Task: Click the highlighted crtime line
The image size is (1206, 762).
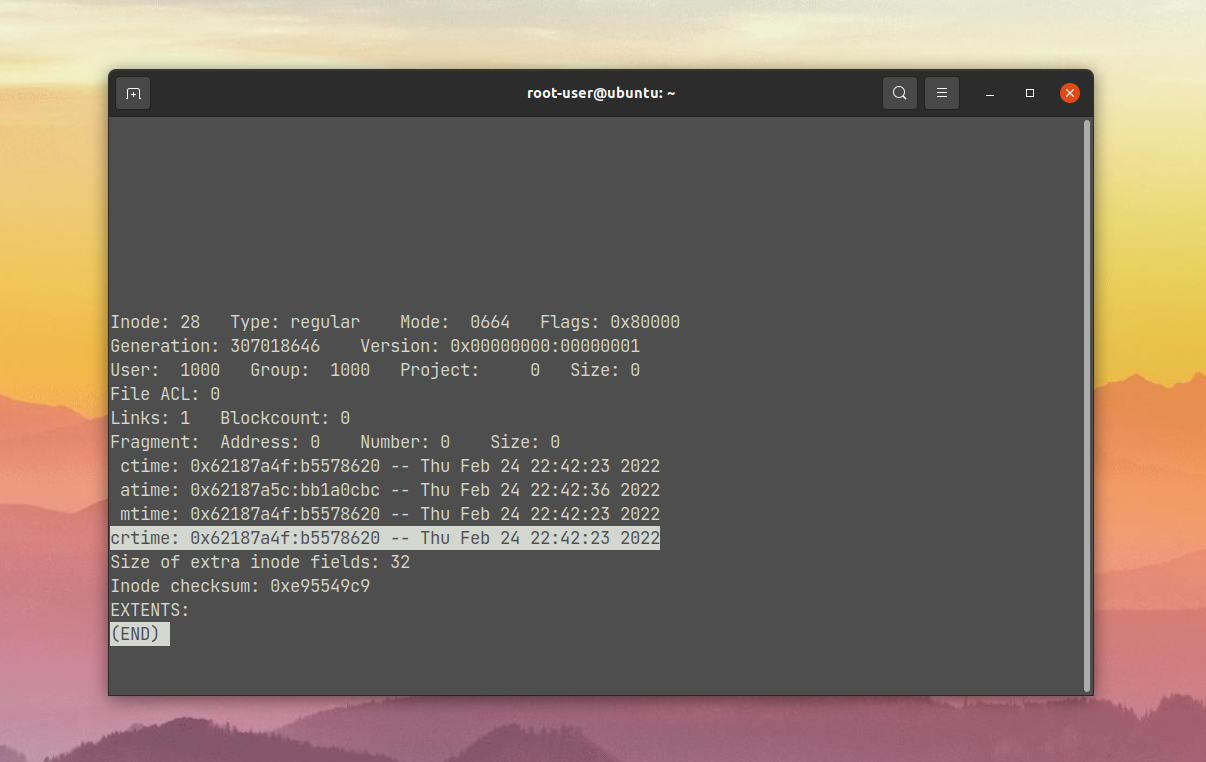Action: (x=385, y=538)
